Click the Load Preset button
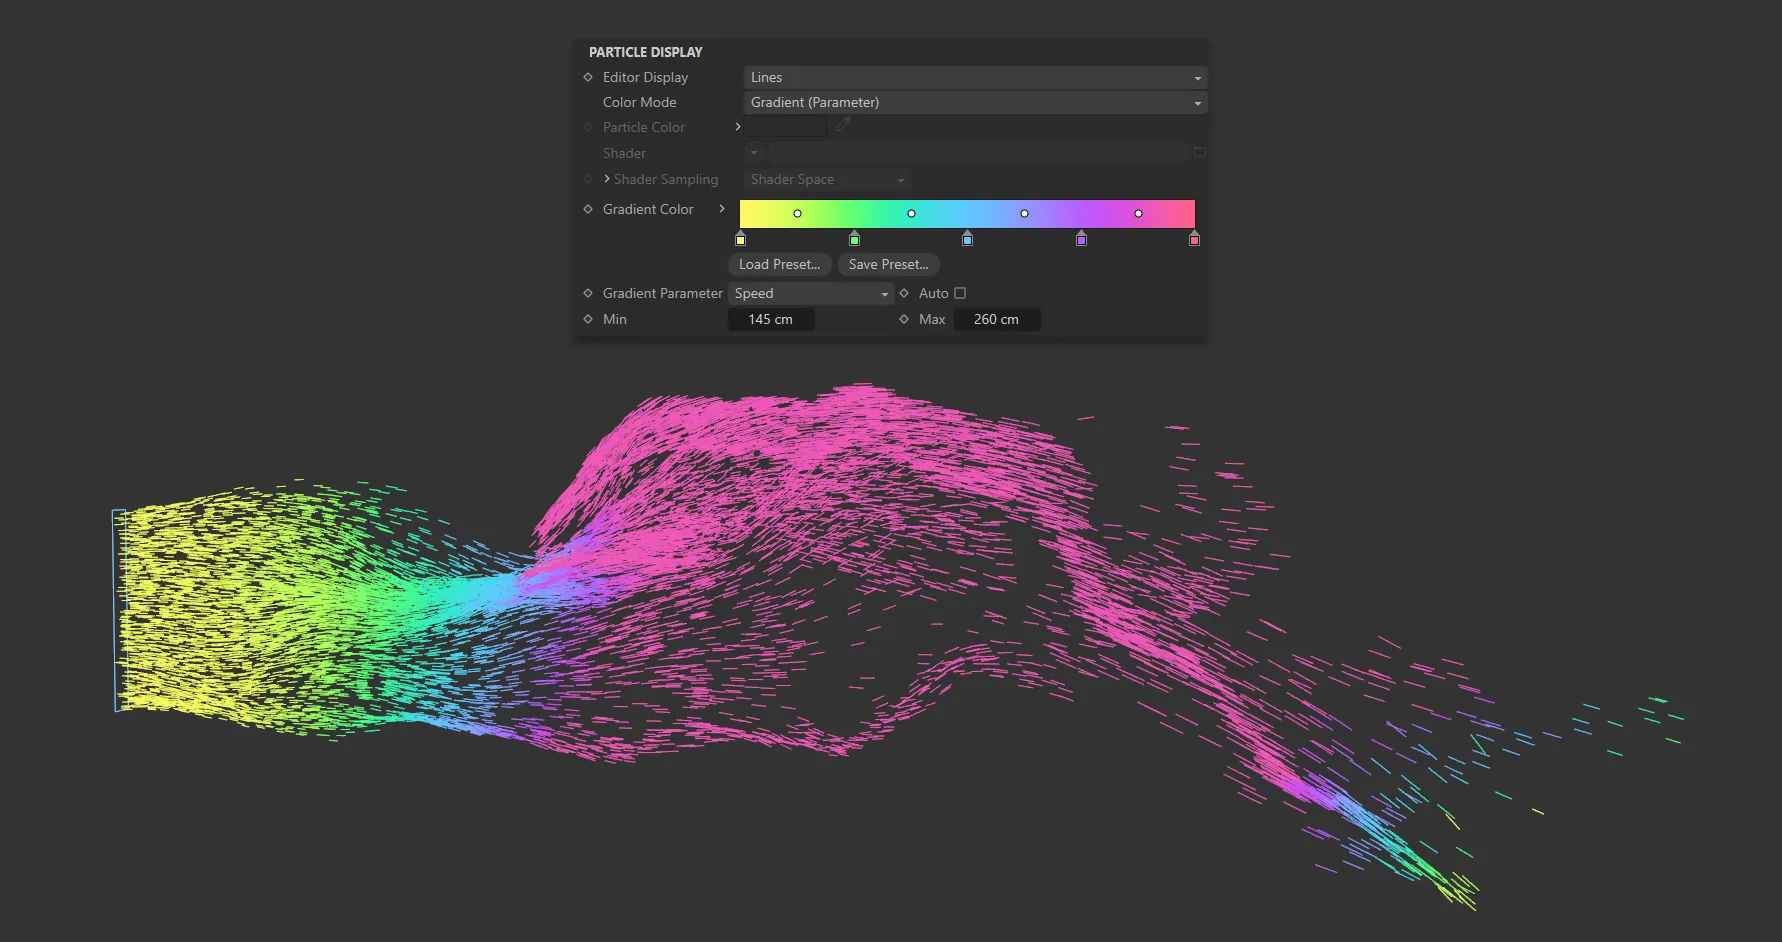The image size is (1782, 942). point(779,264)
